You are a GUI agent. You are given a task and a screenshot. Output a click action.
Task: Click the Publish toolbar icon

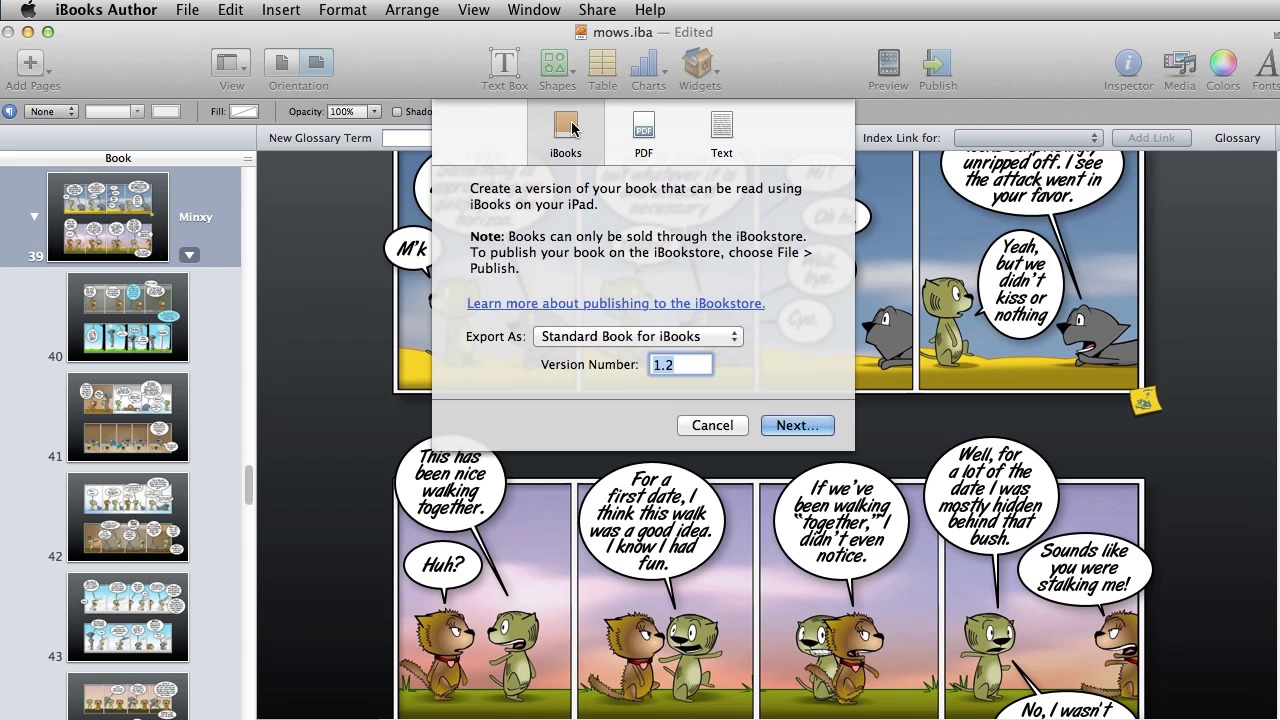click(x=938, y=70)
